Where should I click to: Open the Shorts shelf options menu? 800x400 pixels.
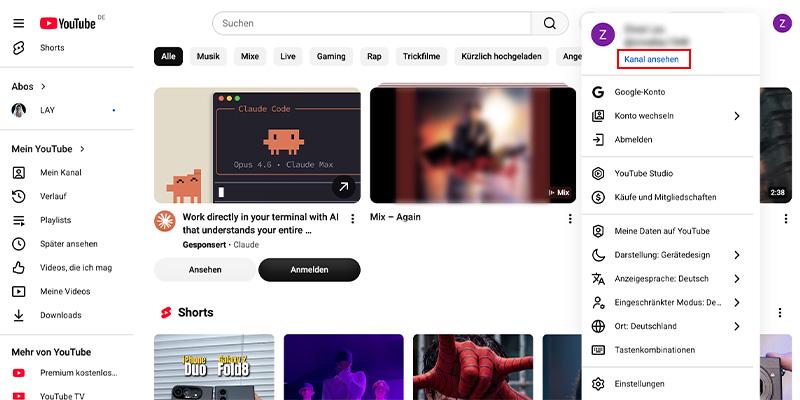click(779, 312)
